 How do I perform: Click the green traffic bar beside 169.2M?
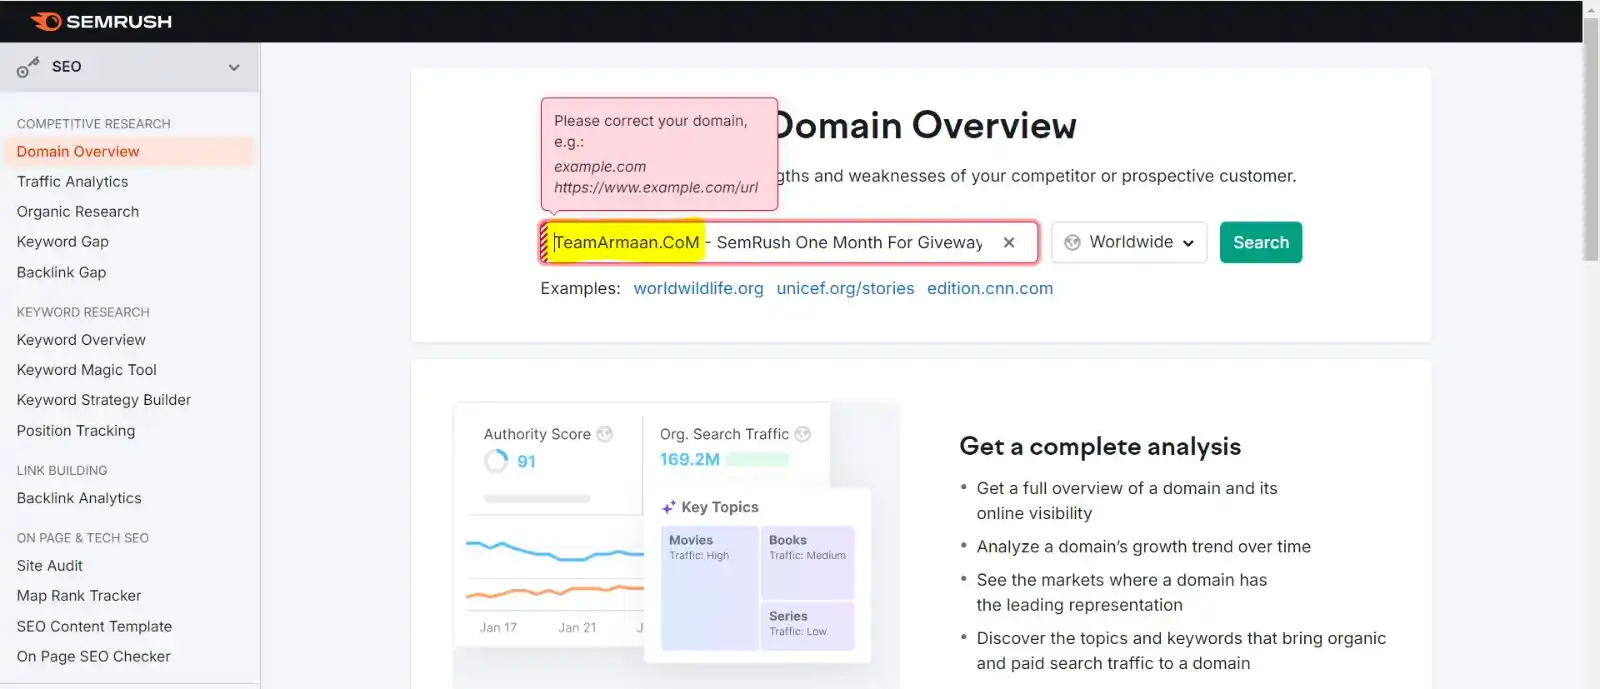757,459
